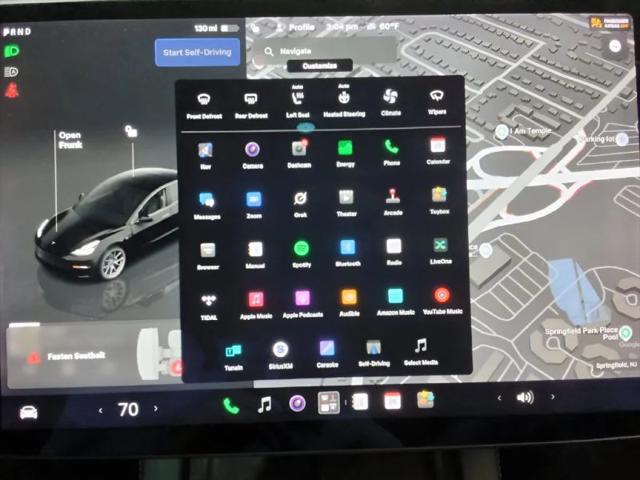
Task: Launch Apple Music
Action: tap(256, 305)
